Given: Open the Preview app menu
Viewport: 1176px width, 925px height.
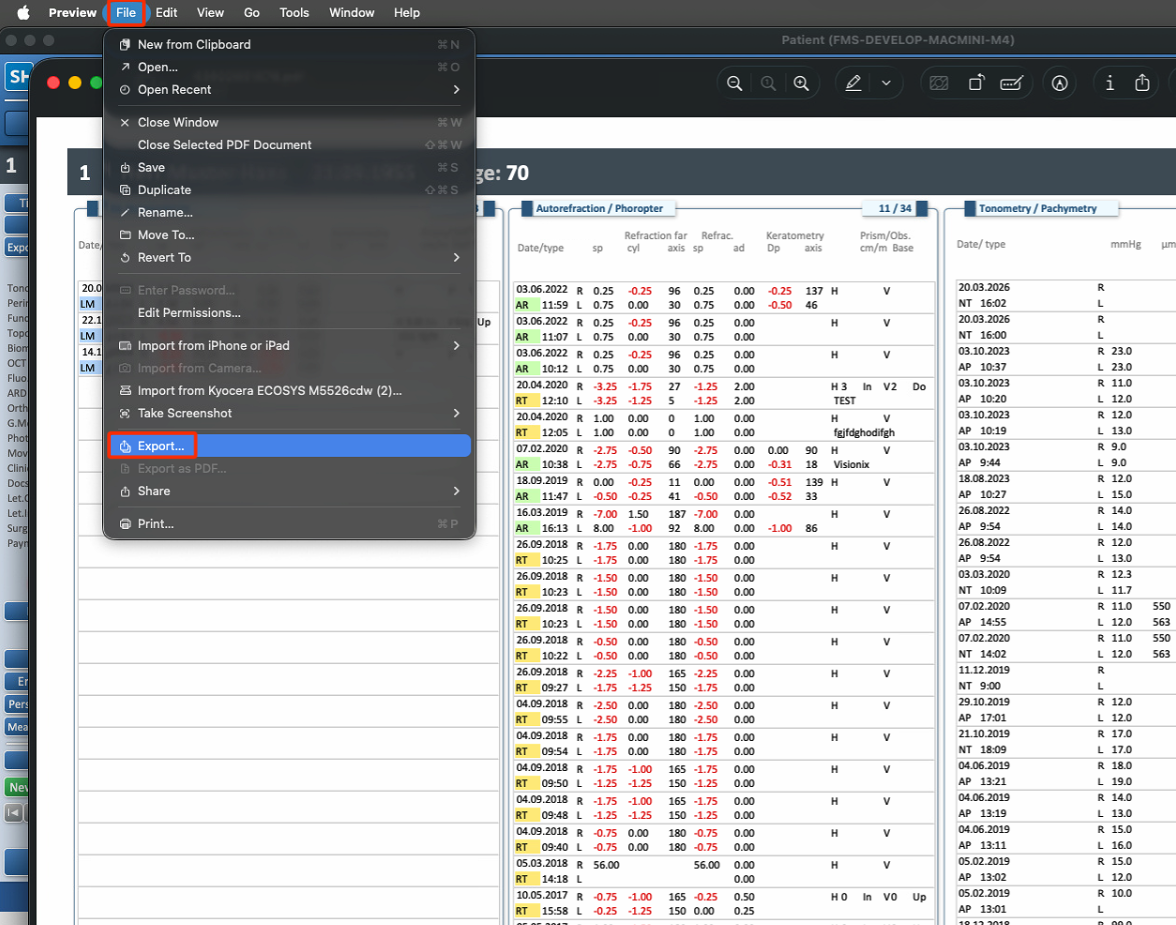Looking at the screenshot, I should coord(72,13).
